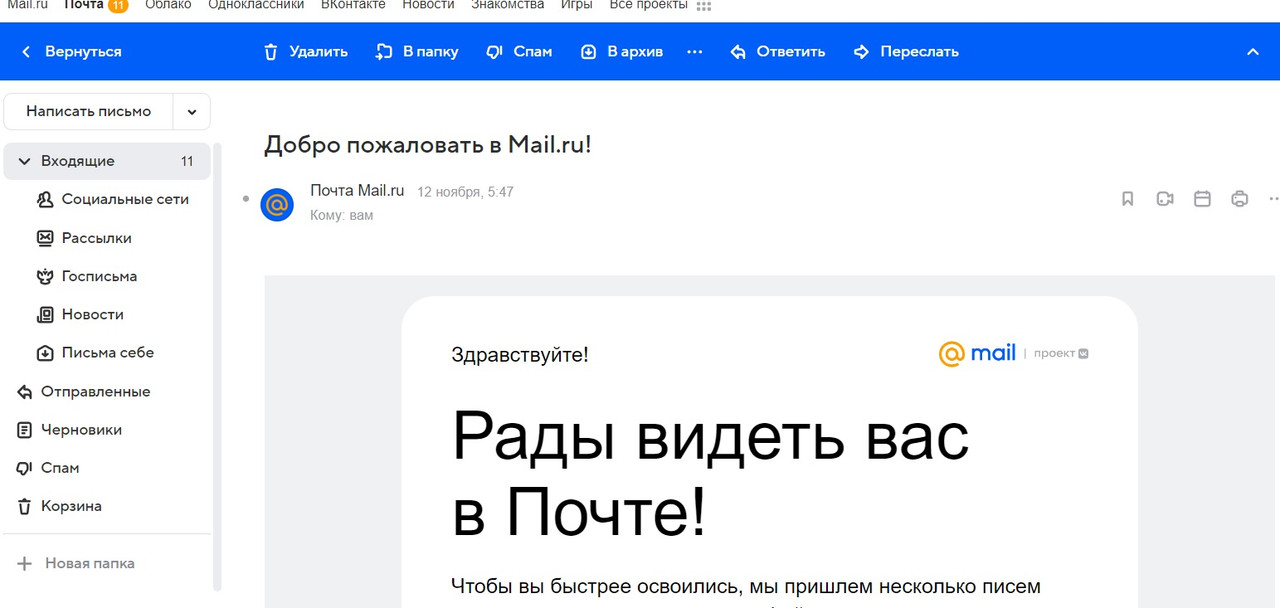
Task: Click the Вернуться back chevron
Action: (x=26, y=52)
